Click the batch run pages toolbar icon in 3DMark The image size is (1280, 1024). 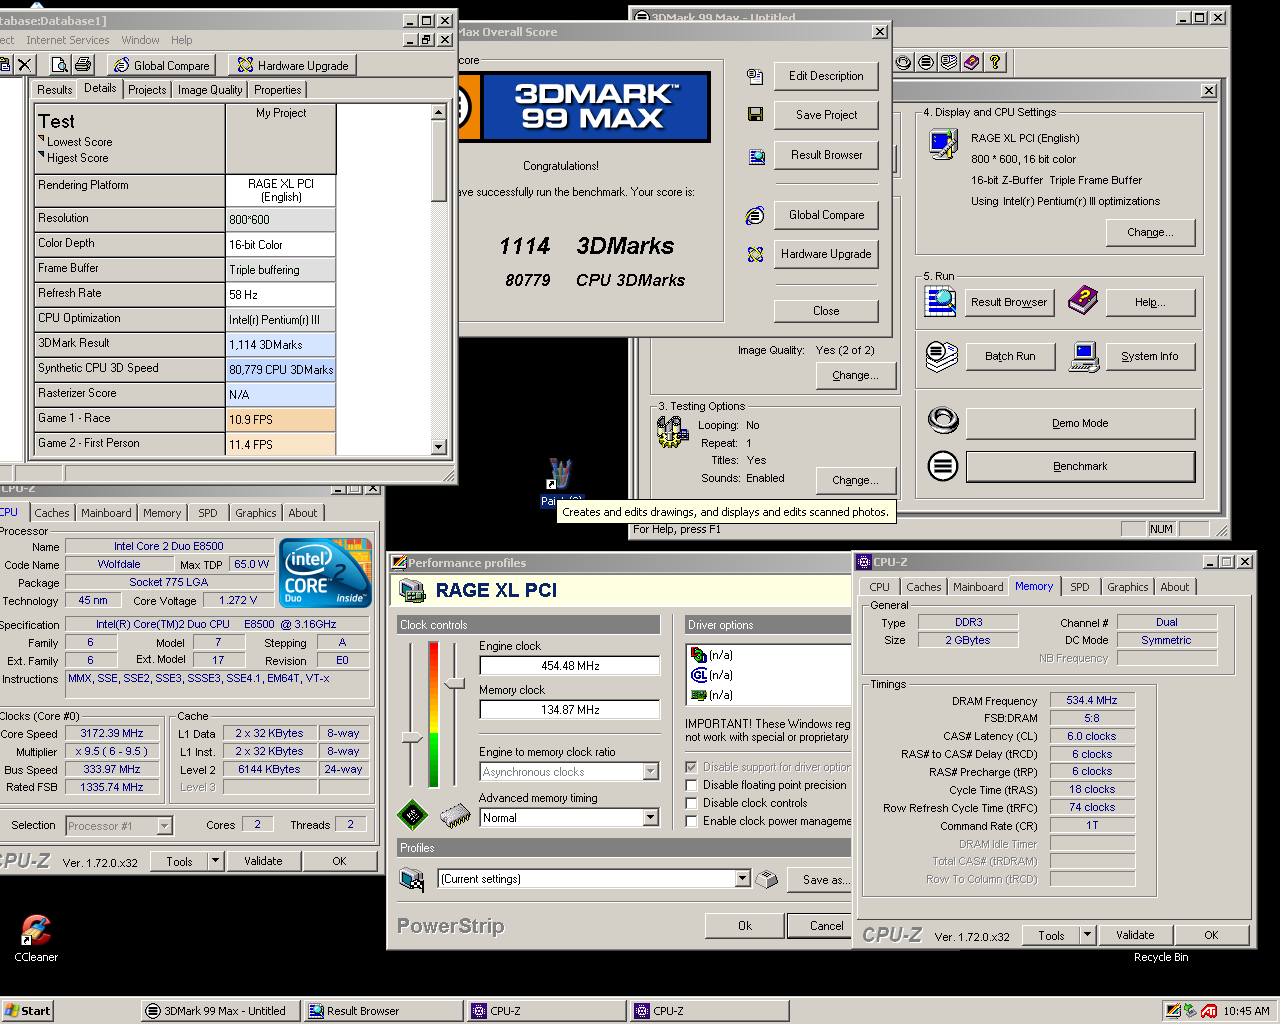coord(949,62)
